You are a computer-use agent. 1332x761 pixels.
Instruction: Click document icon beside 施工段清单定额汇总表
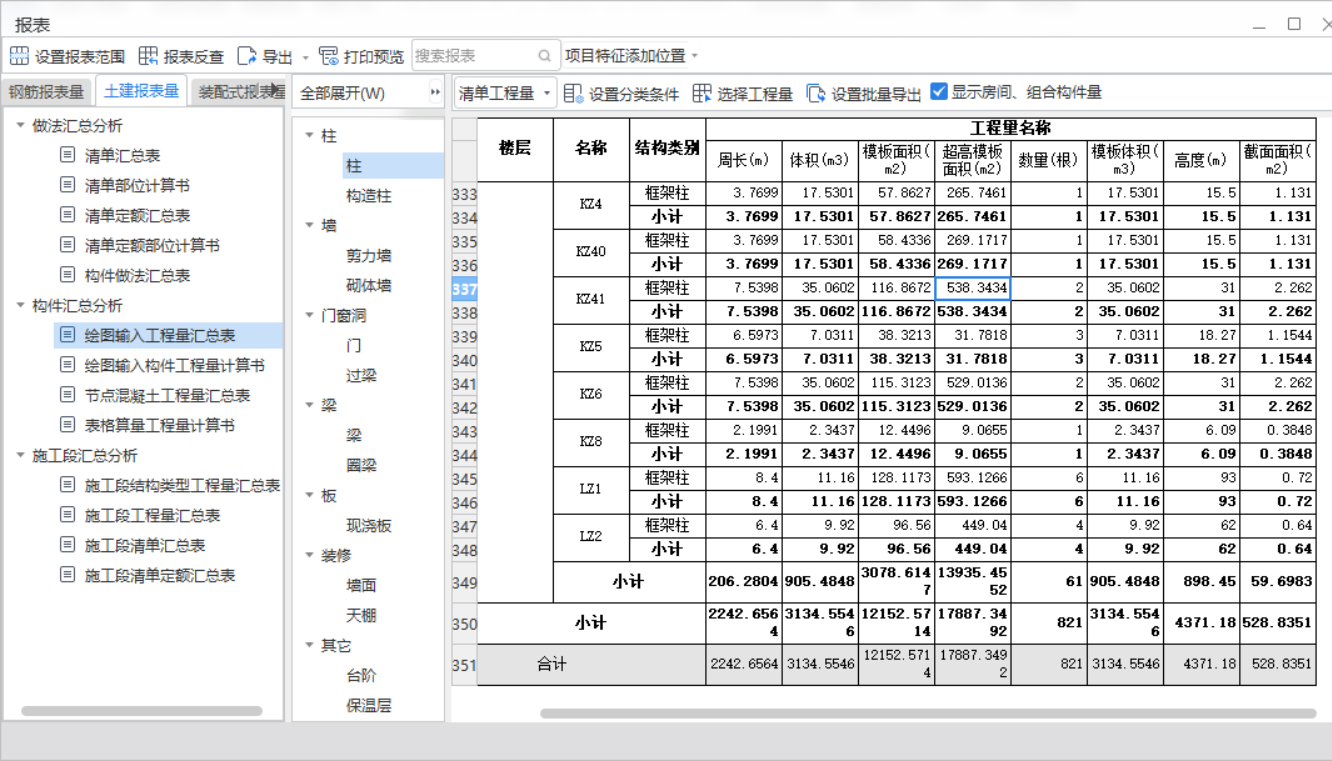(67, 575)
